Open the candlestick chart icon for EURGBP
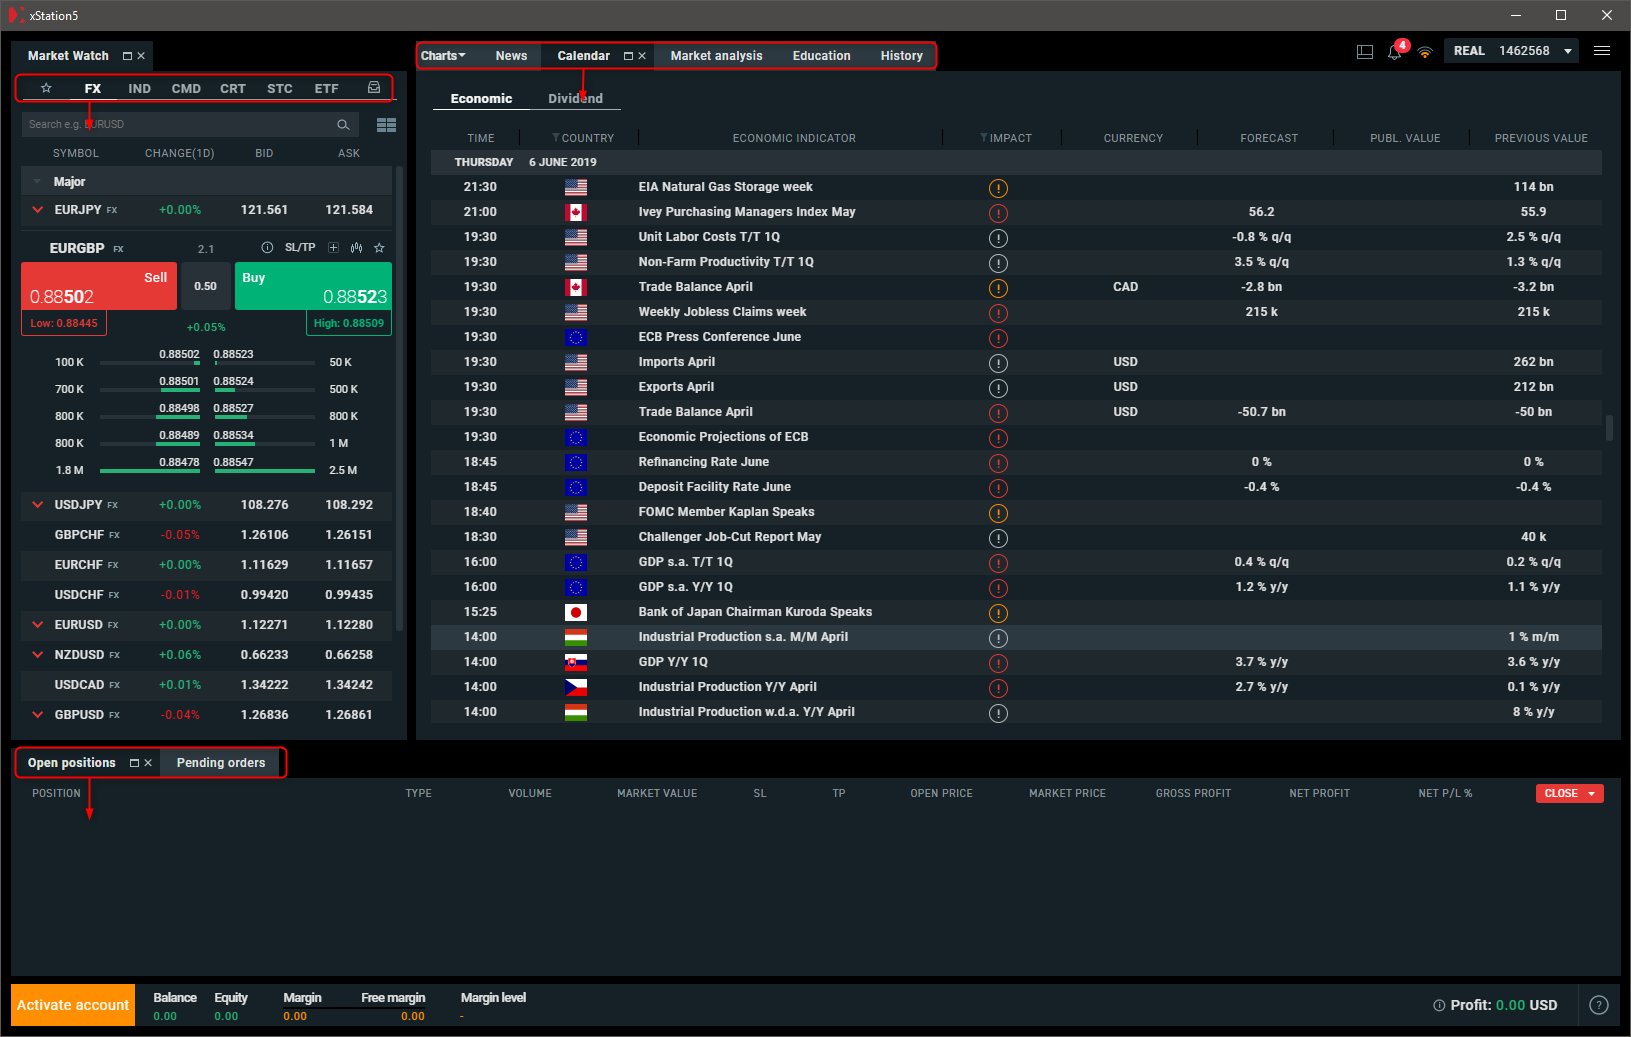Viewport: 1631px width, 1037px height. (x=356, y=247)
